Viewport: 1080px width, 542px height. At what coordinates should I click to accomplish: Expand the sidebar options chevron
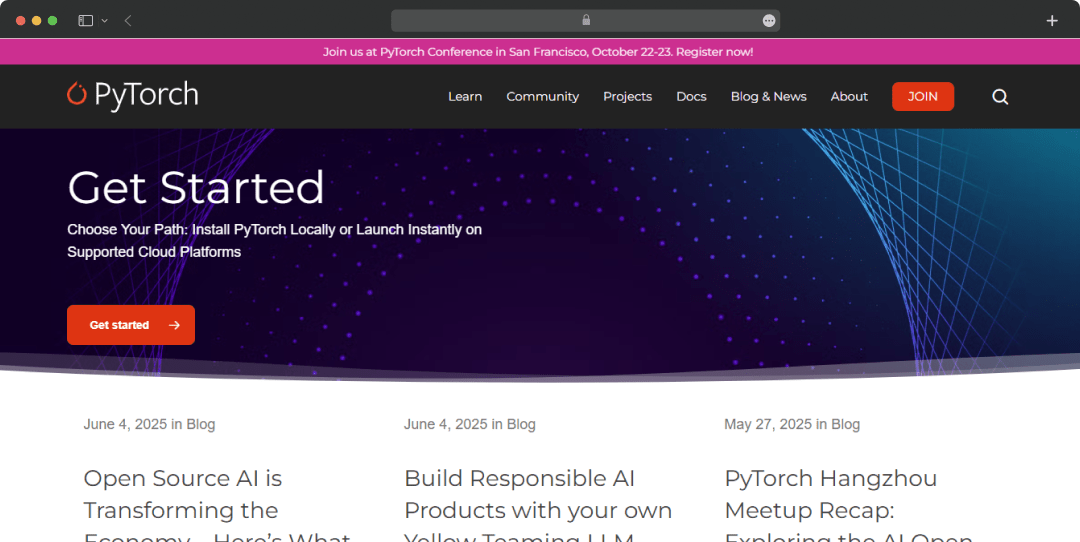[105, 21]
